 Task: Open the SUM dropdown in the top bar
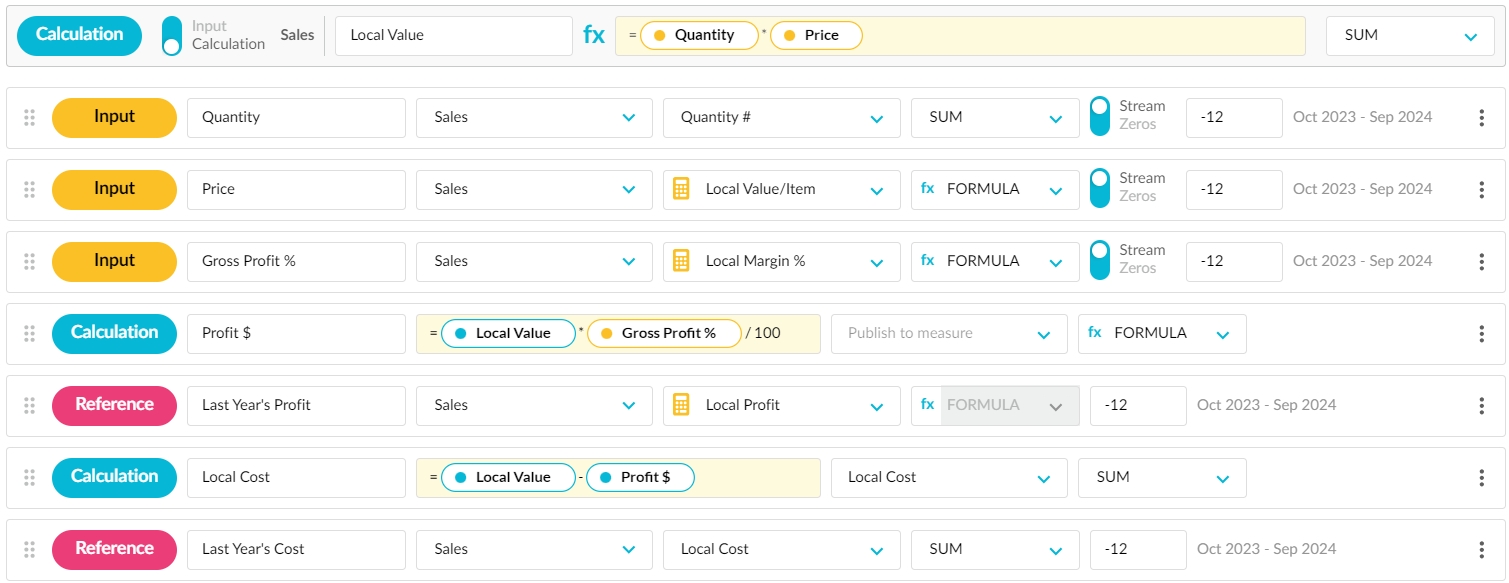tap(1410, 35)
